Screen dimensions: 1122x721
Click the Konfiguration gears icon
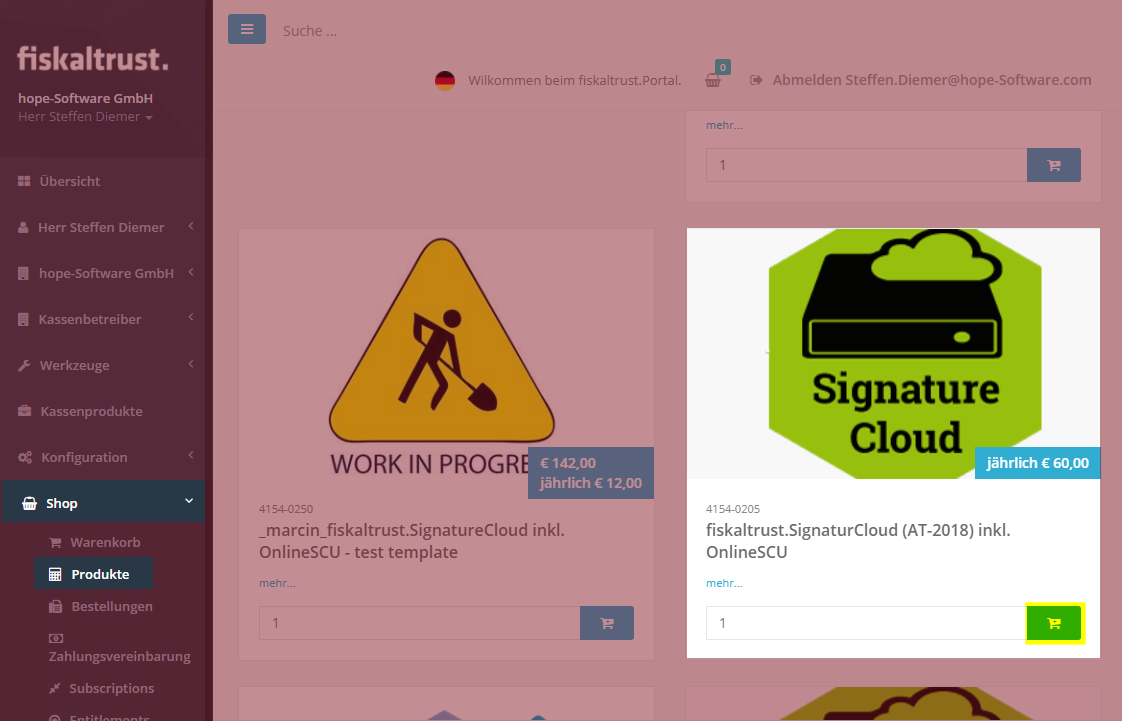25,458
